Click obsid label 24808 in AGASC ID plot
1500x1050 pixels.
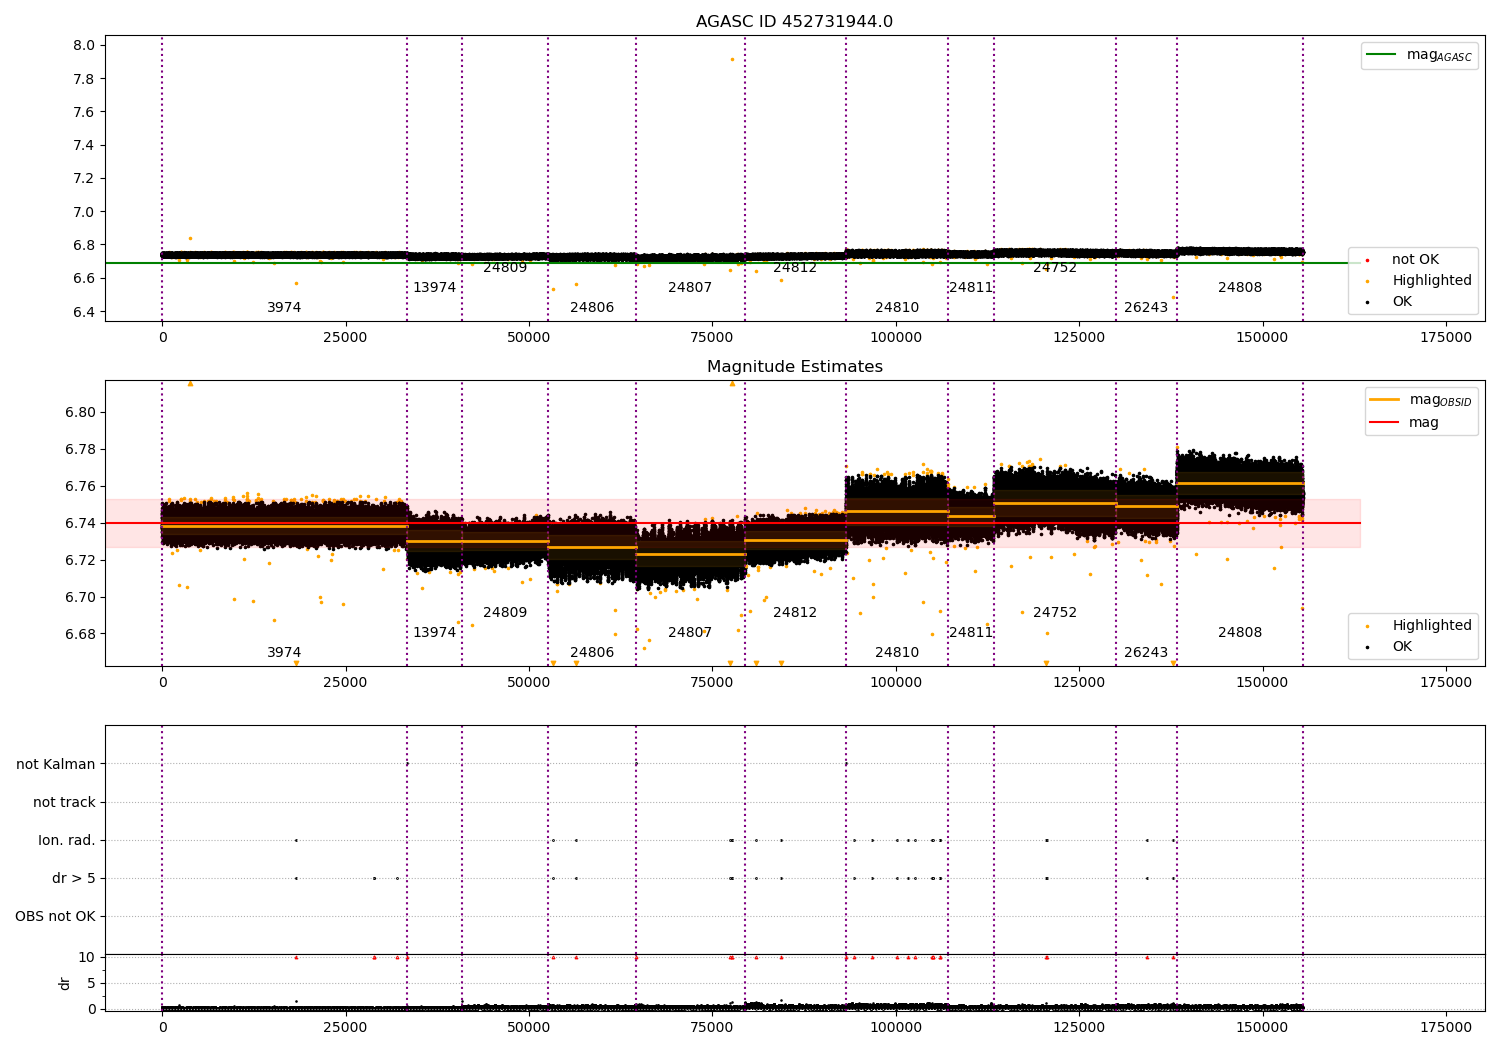1240,287
